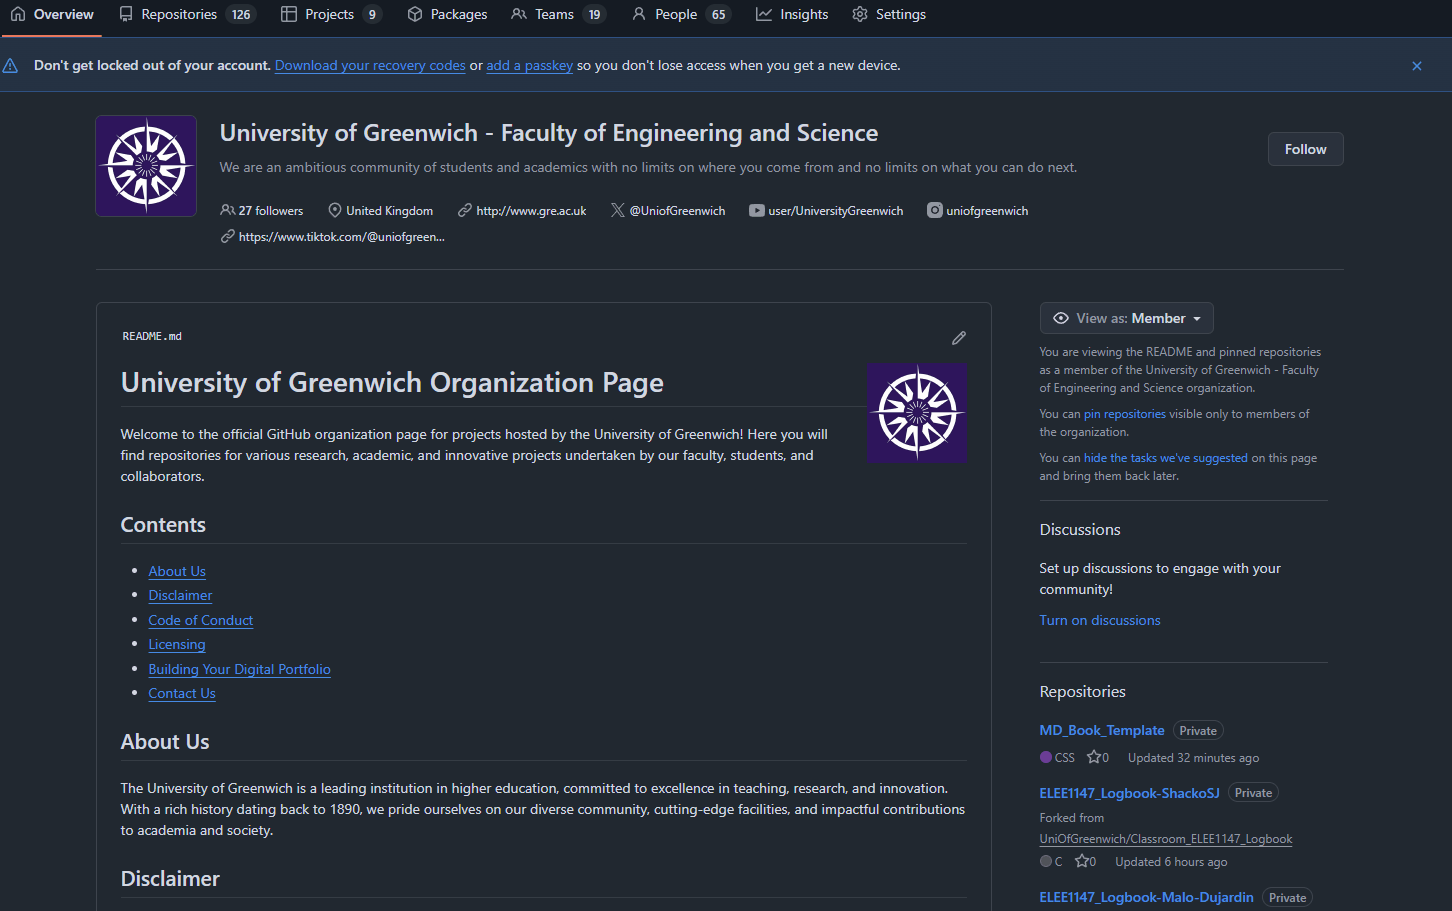
Task: Click the warning triangle alert icon
Action: pos(10,66)
